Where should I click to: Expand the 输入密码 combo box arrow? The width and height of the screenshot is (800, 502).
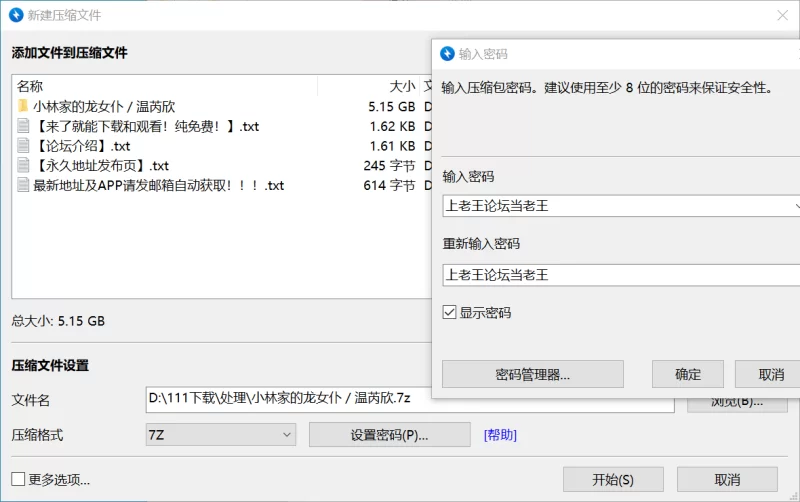click(796, 206)
